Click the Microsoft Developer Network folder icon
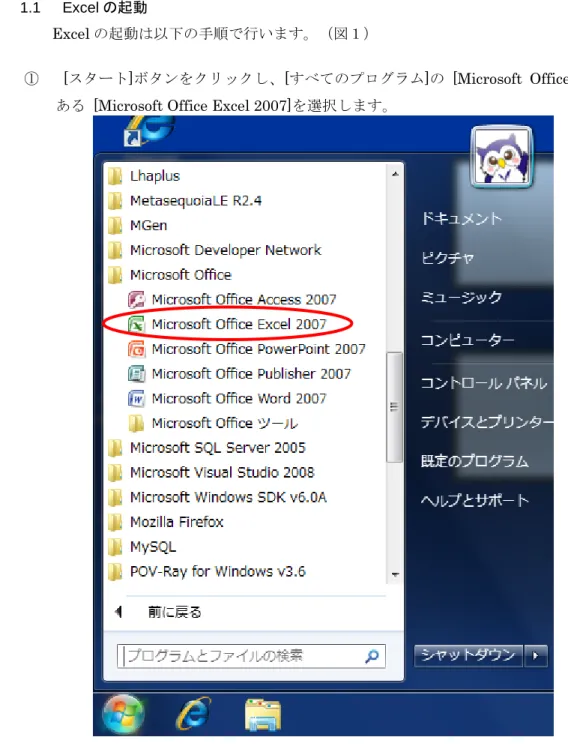The image size is (568, 746). [115, 250]
